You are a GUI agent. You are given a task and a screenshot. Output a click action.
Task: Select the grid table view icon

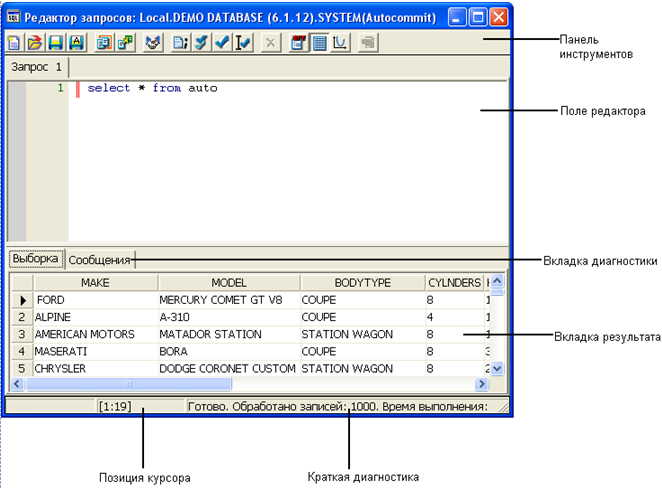coord(319,44)
